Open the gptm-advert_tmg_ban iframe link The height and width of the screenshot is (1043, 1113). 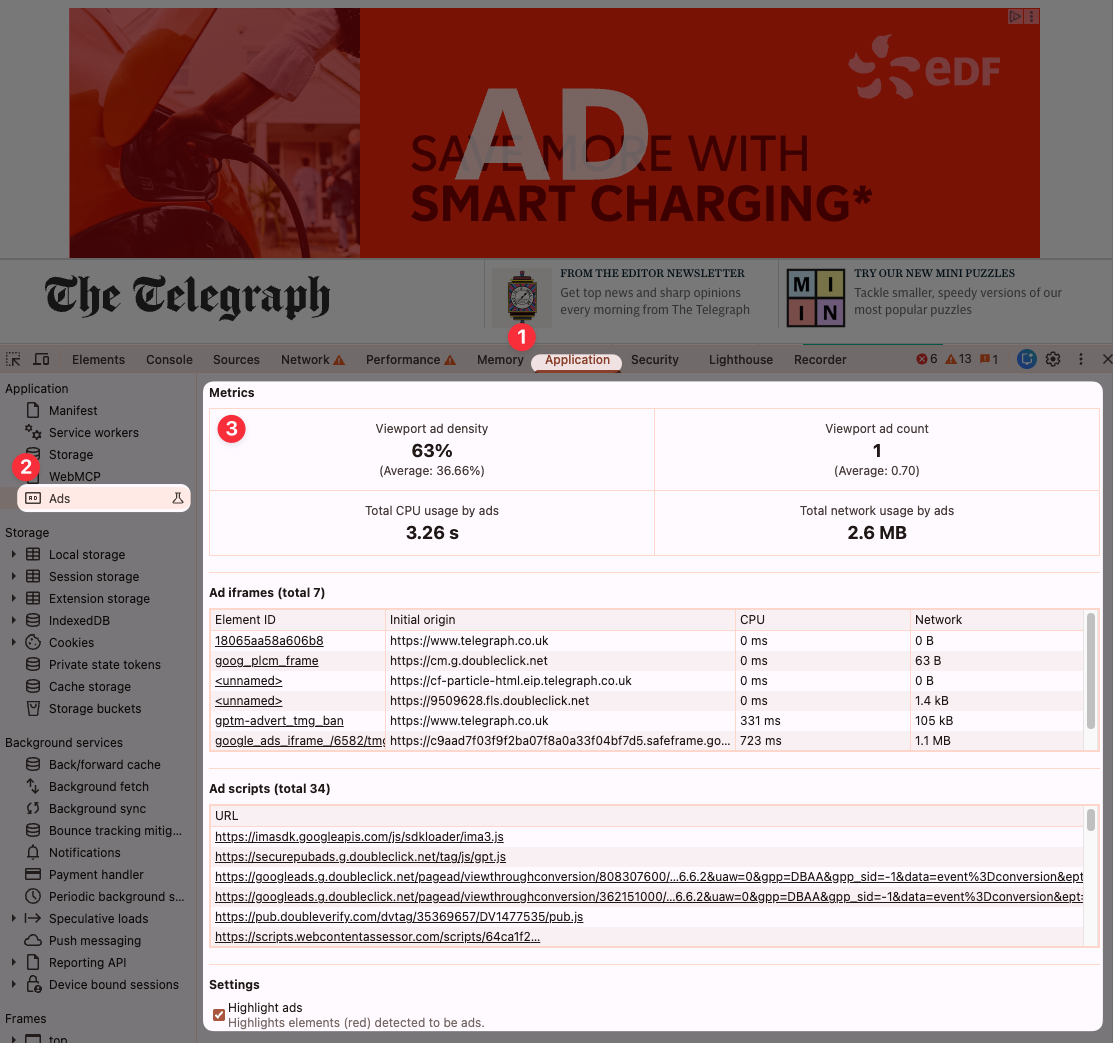(279, 721)
